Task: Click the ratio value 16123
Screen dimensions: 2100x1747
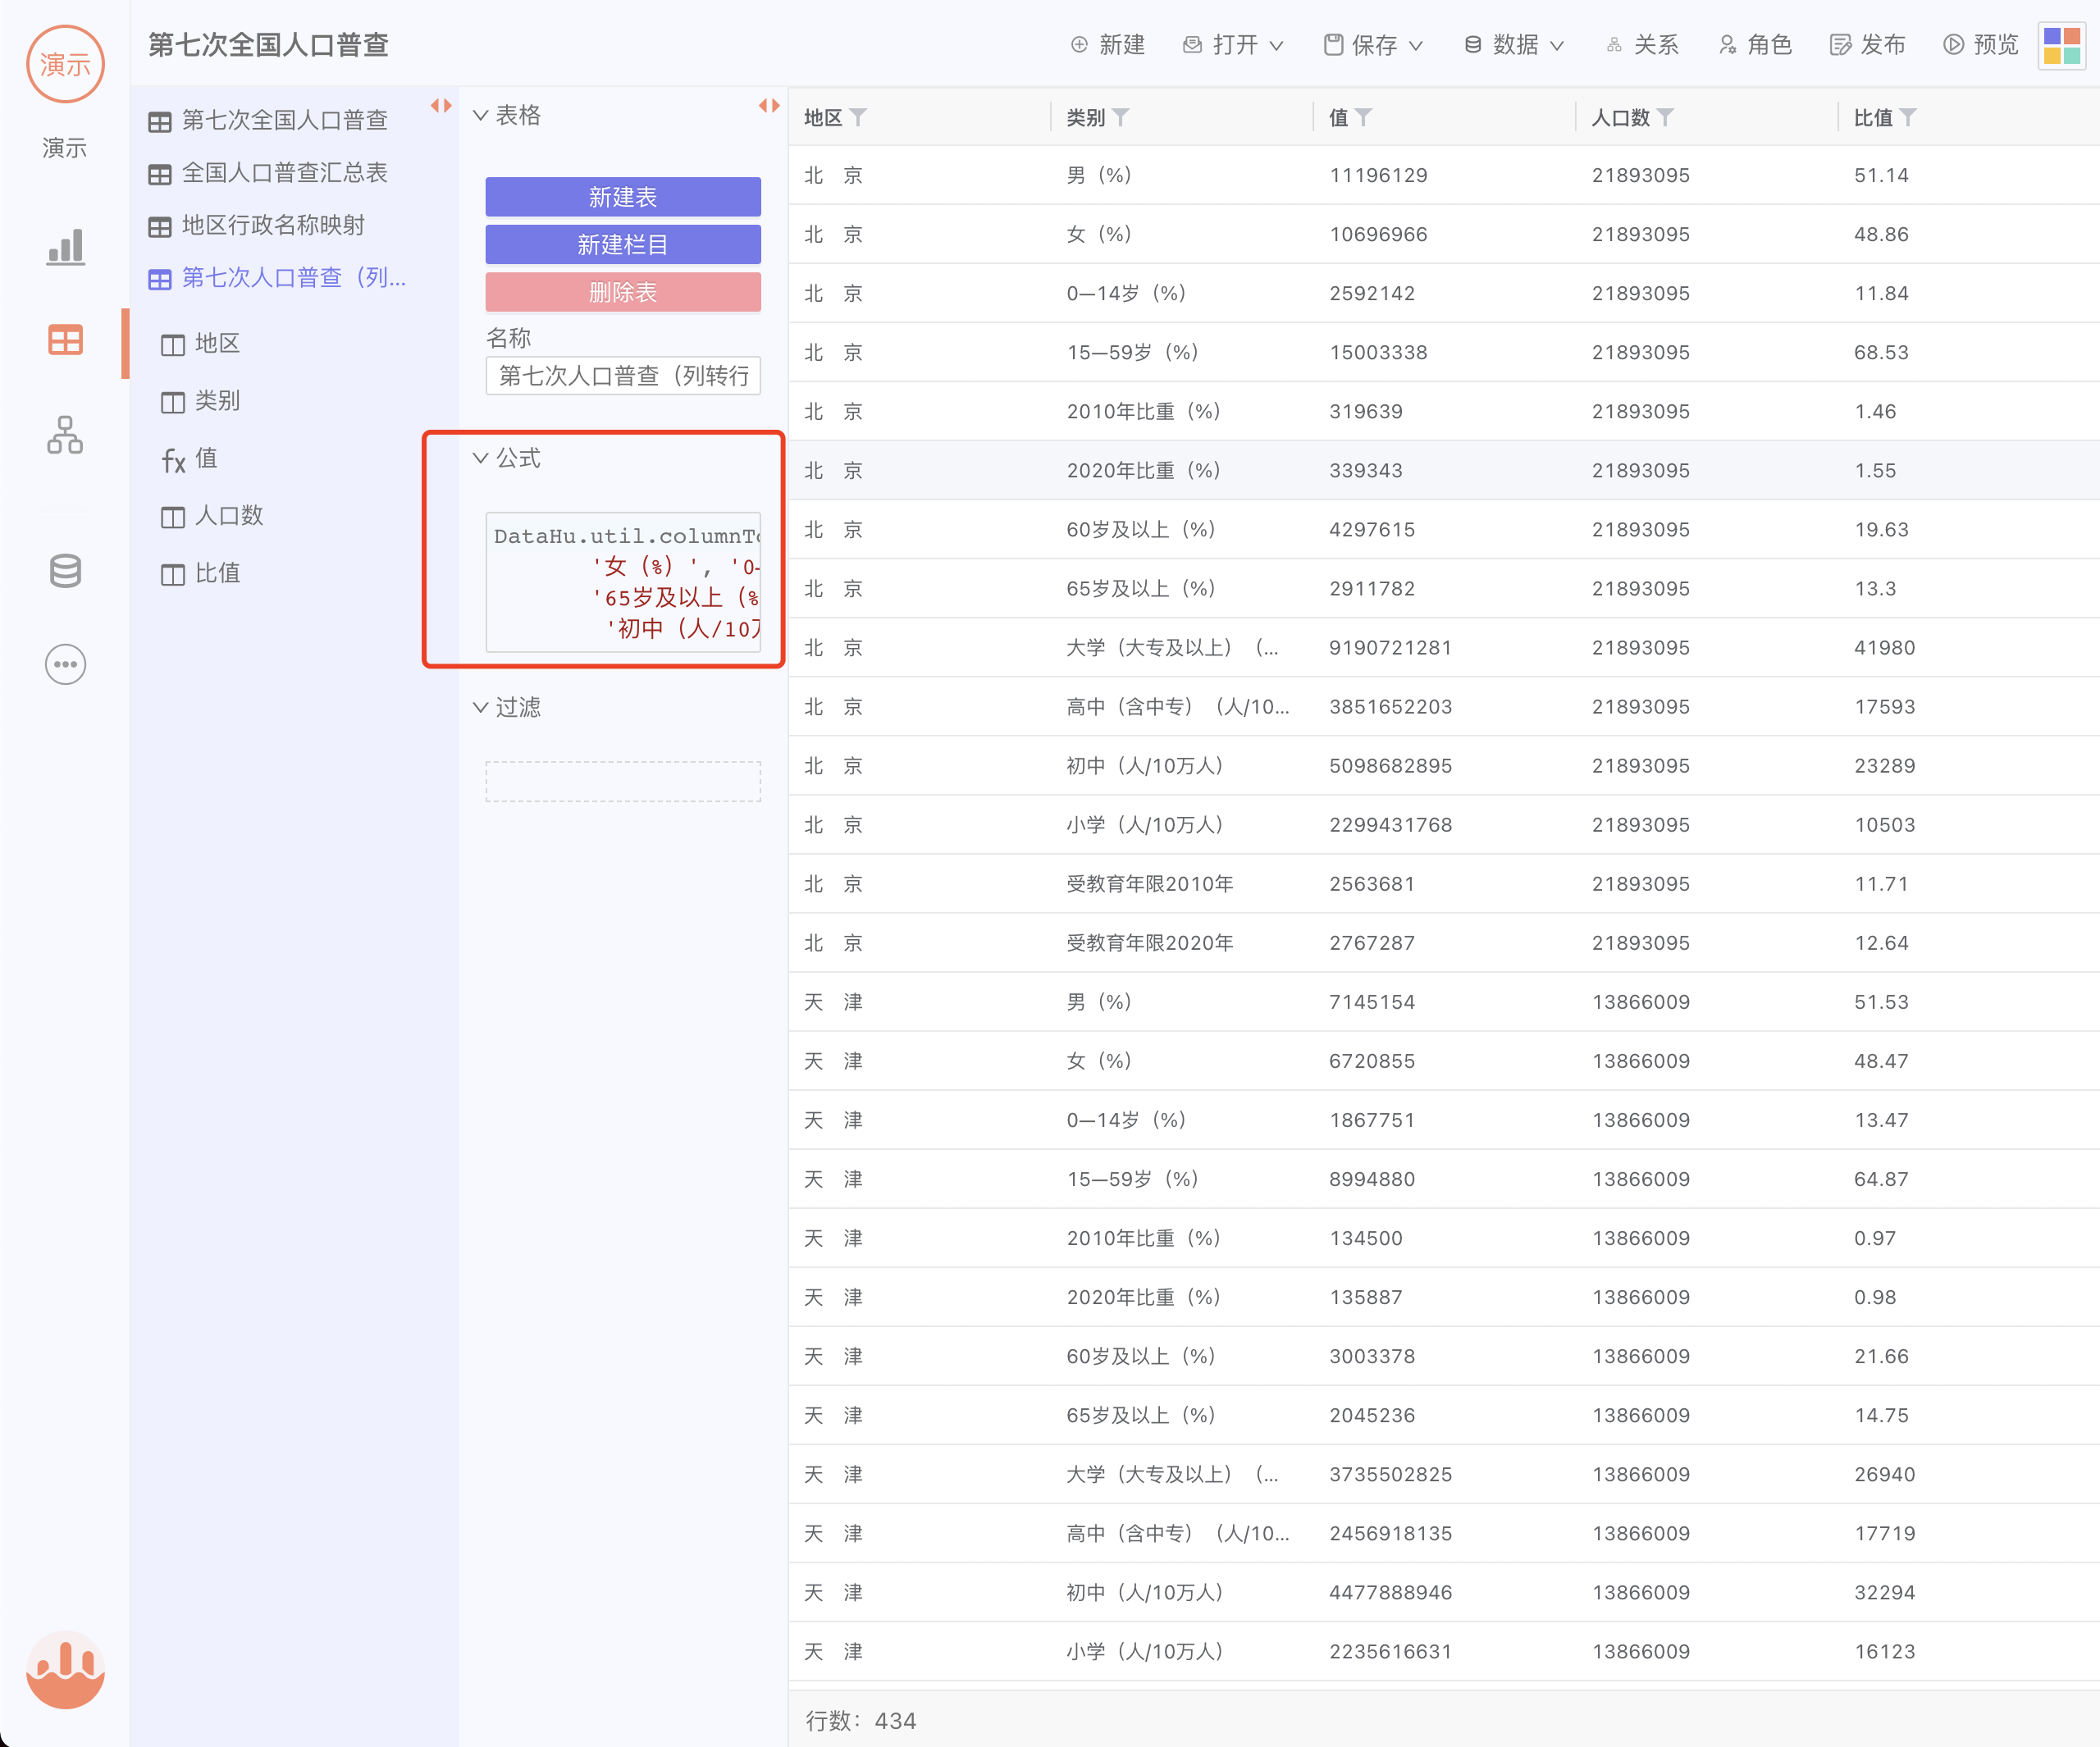Action: (x=1885, y=1652)
